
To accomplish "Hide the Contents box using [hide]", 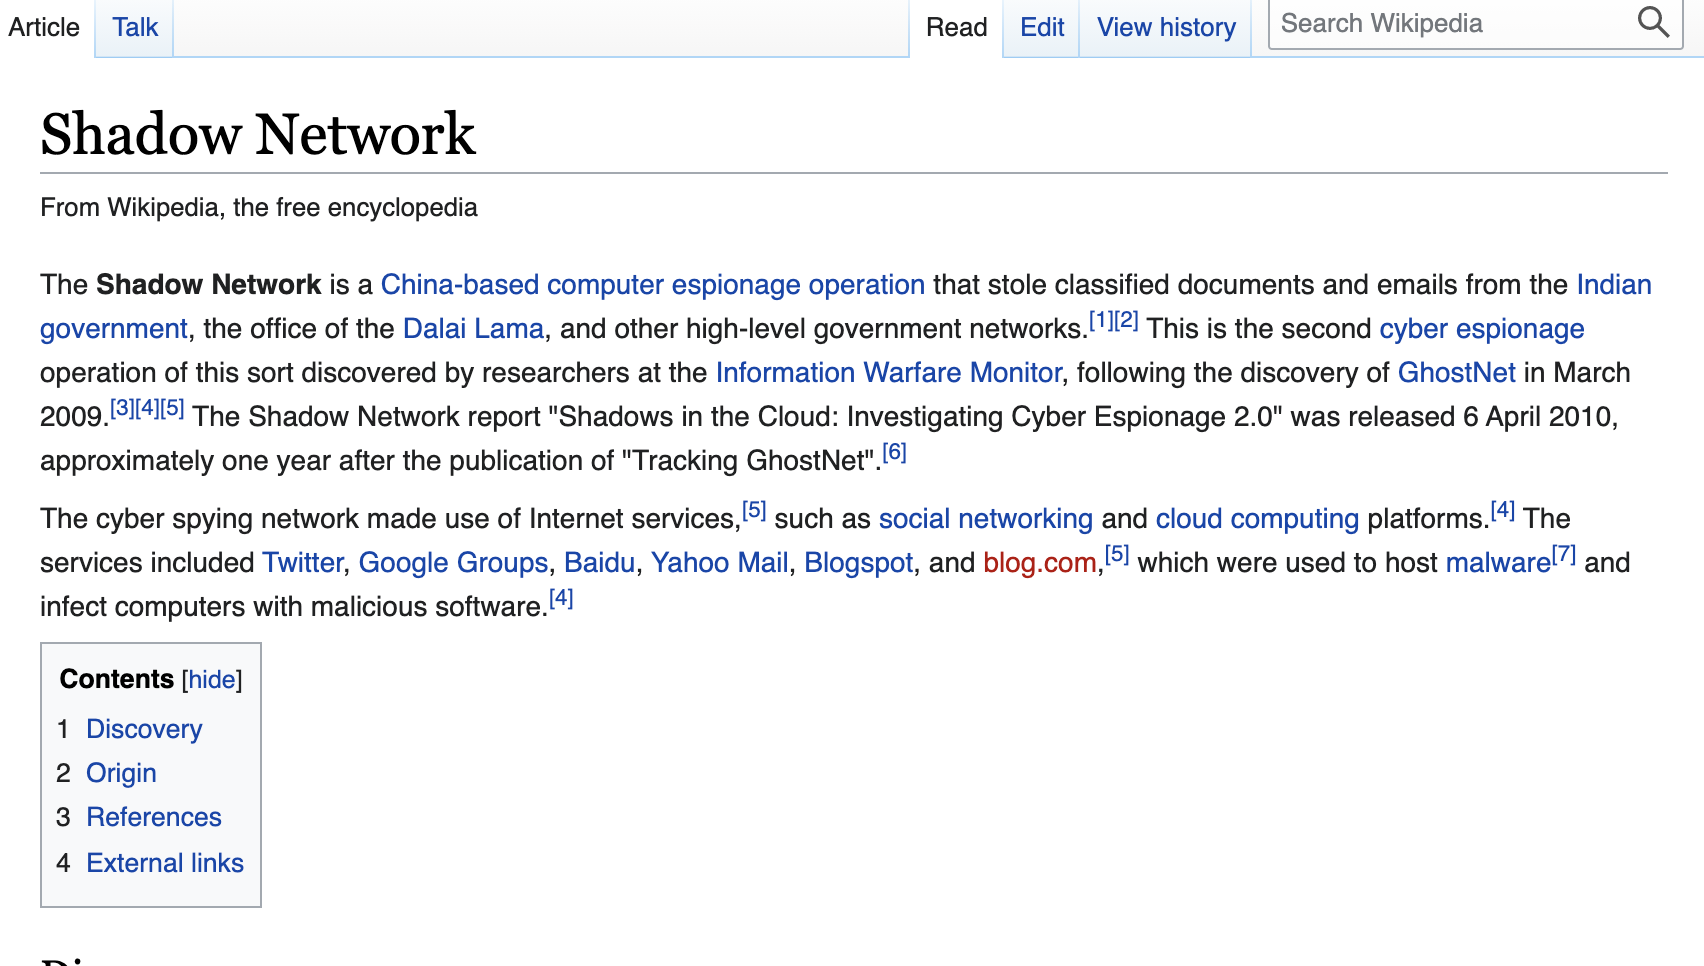I will pyautogui.click(x=212, y=679).
